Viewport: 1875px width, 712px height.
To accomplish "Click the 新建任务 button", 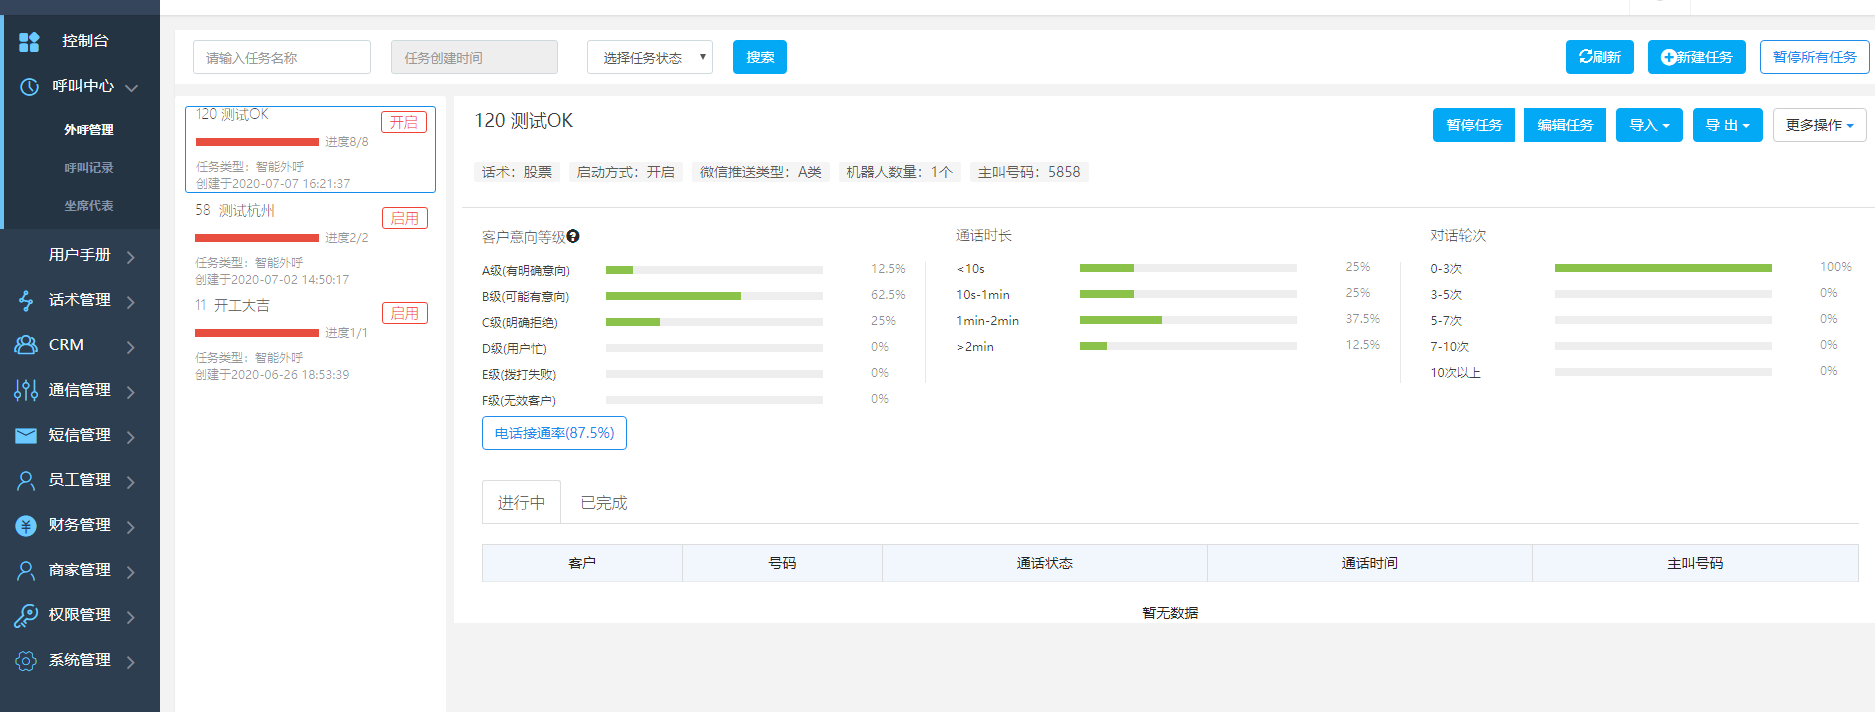I will tap(1696, 57).
